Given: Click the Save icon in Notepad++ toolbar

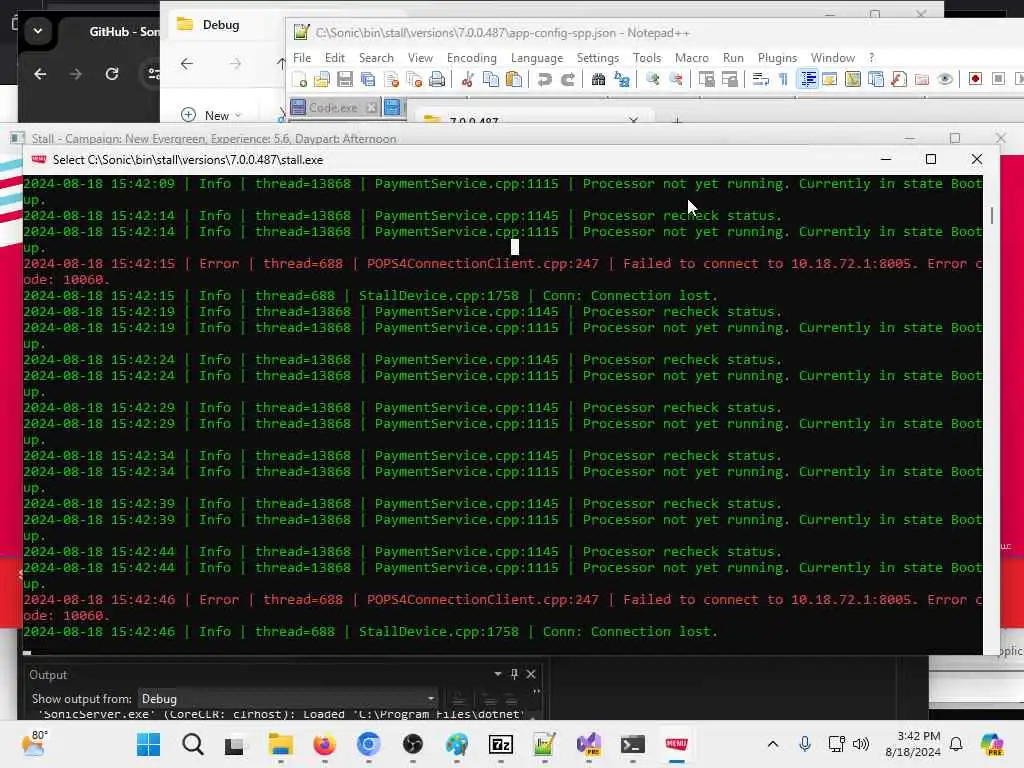Looking at the screenshot, I should click(345, 80).
